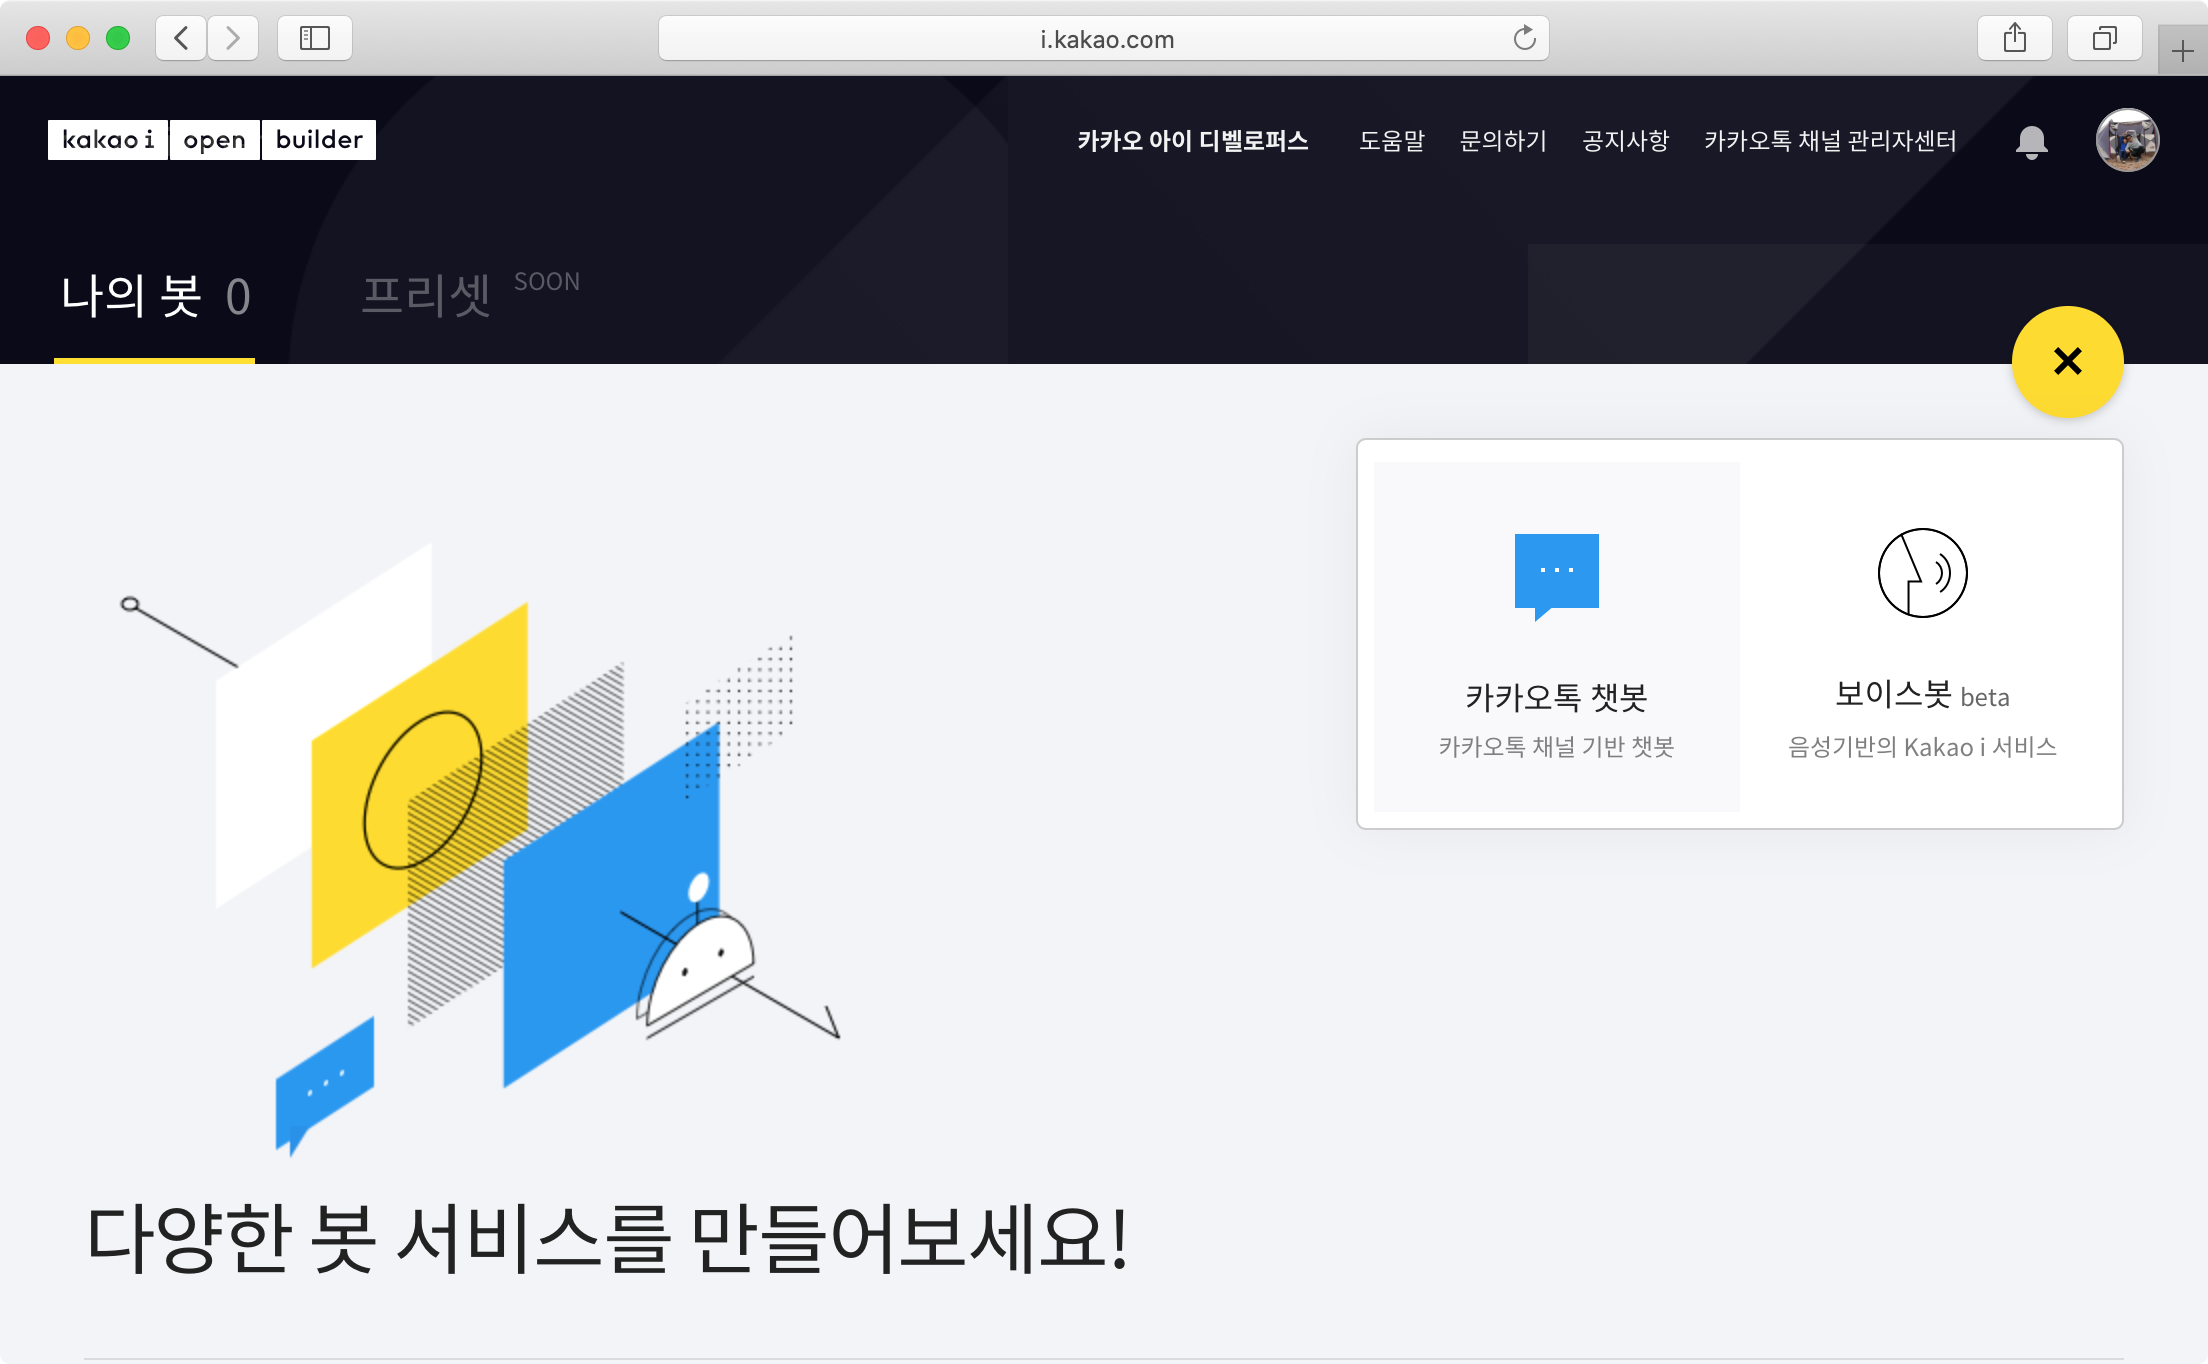Open 카카오톡 채널 관리자센터 link
Screen dimensions: 2208x1364
coord(1829,141)
